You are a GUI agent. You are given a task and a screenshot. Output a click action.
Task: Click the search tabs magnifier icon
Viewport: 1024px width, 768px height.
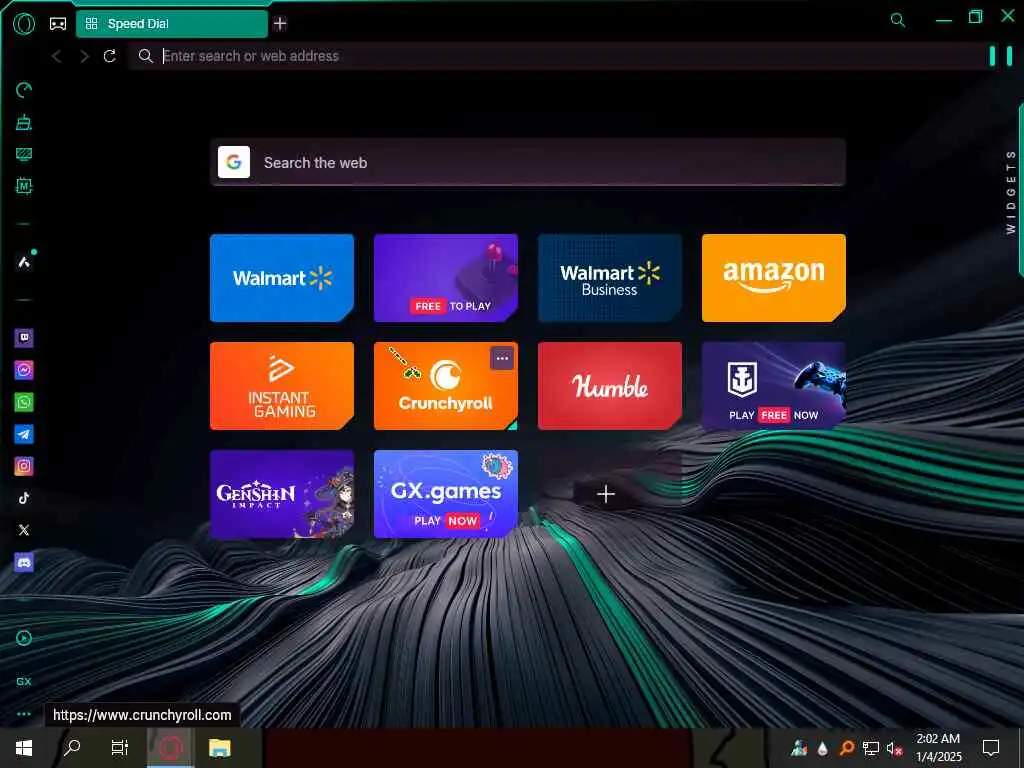pos(898,20)
